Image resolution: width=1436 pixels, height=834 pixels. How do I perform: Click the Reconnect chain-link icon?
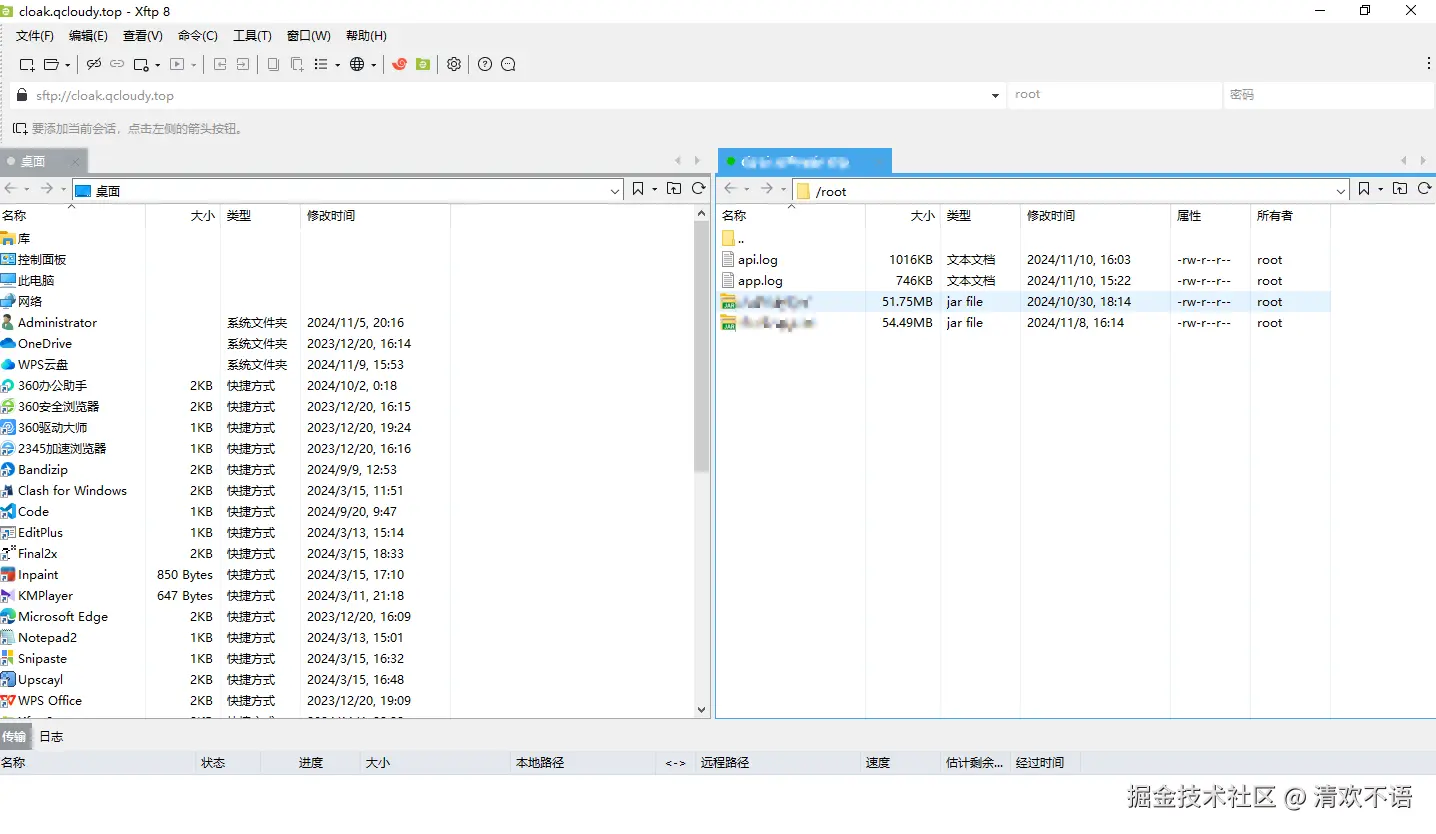(117, 65)
